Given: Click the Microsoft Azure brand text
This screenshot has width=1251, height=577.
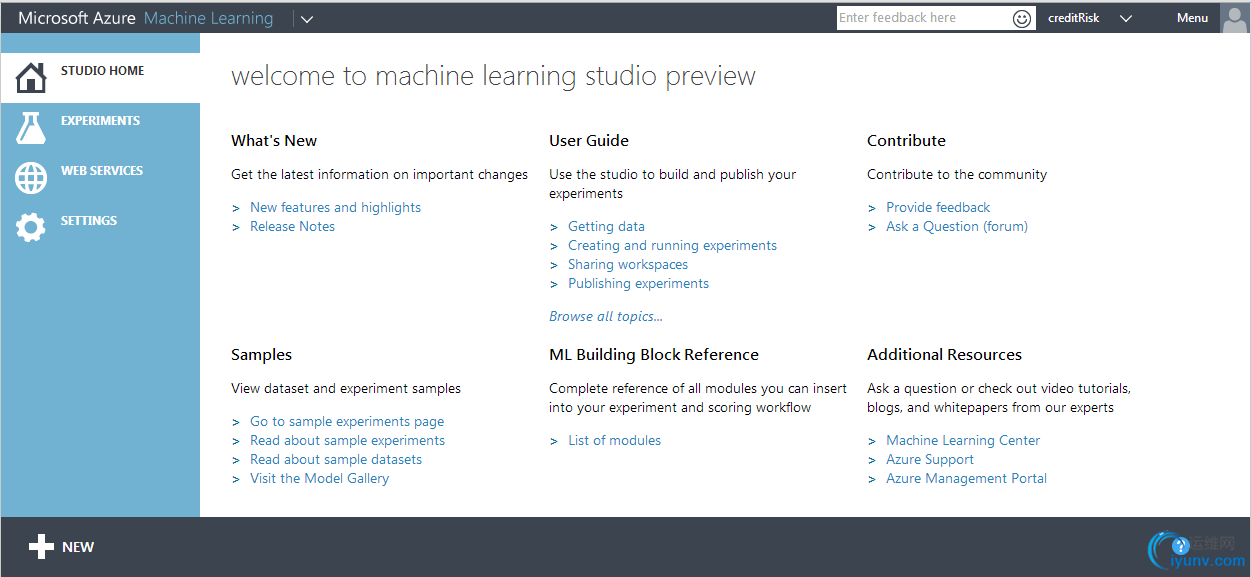Looking at the screenshot, I should [77, 18].
